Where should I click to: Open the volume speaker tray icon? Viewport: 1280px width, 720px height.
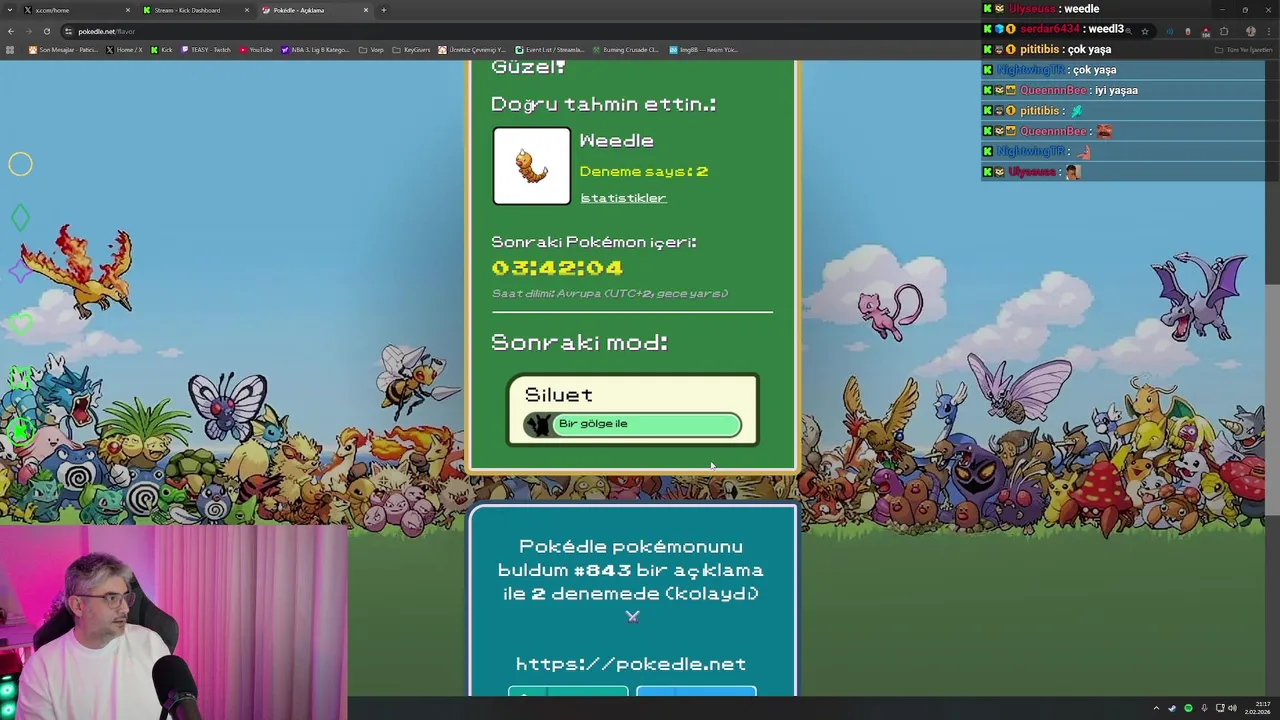click(1232, 708)
